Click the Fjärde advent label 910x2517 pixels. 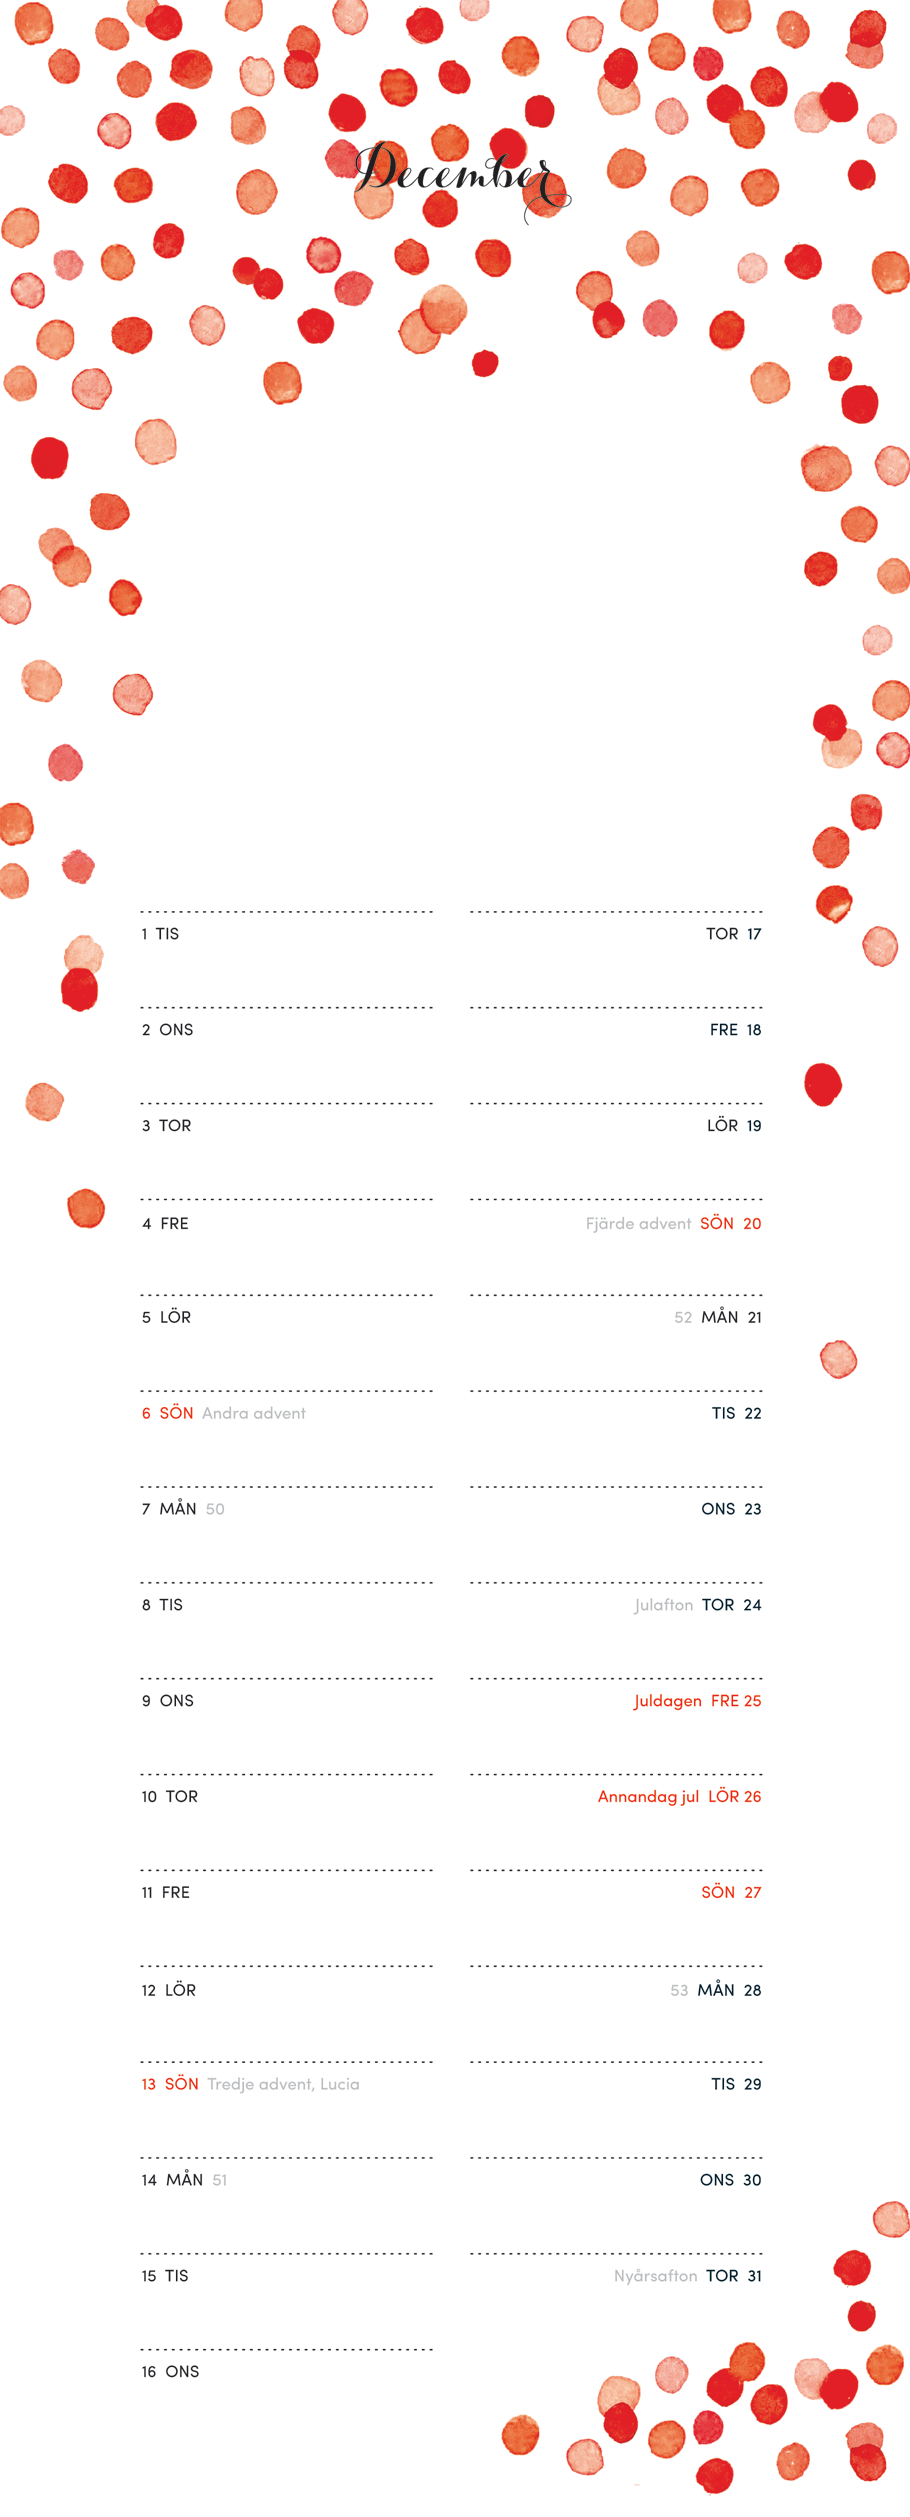coord(638,1223)
